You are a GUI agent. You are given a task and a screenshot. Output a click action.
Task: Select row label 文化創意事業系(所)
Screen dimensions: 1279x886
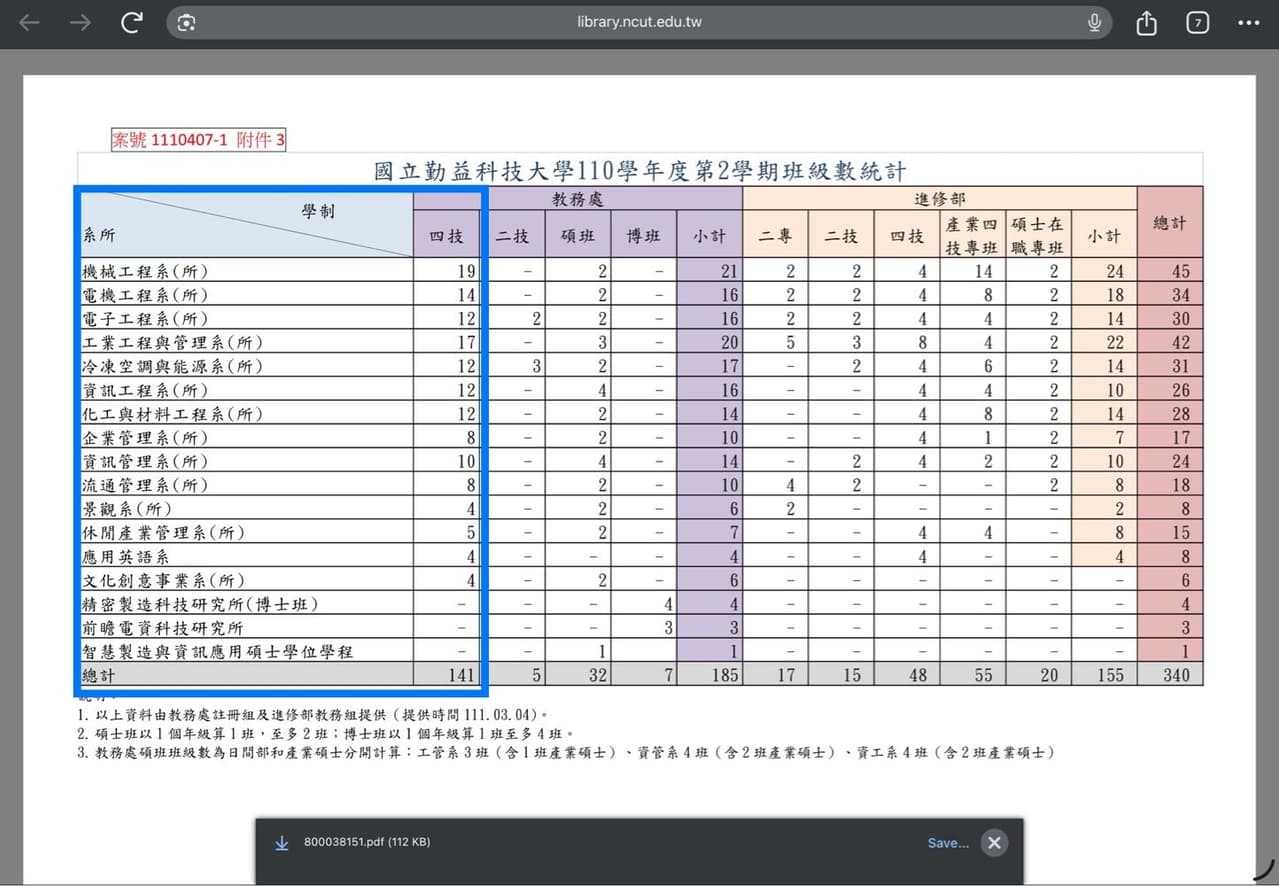[164, 580]
